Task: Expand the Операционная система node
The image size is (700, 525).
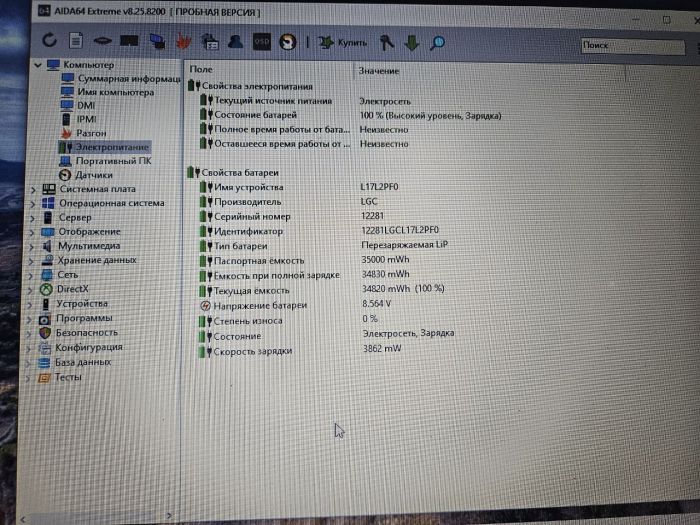Action: point(32,204)
